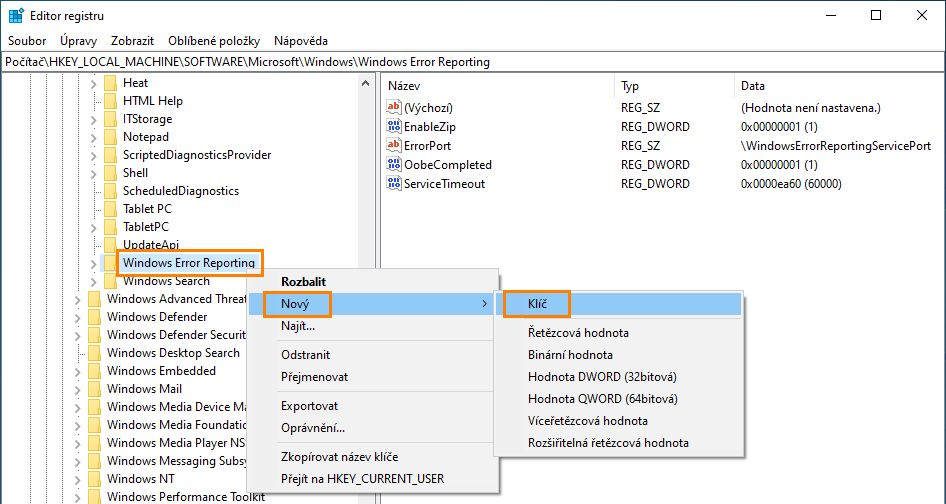Viewport: 946px width, 504px height.
Task: Click the (Výchozí) string value icon
Action: coord(394,107)
